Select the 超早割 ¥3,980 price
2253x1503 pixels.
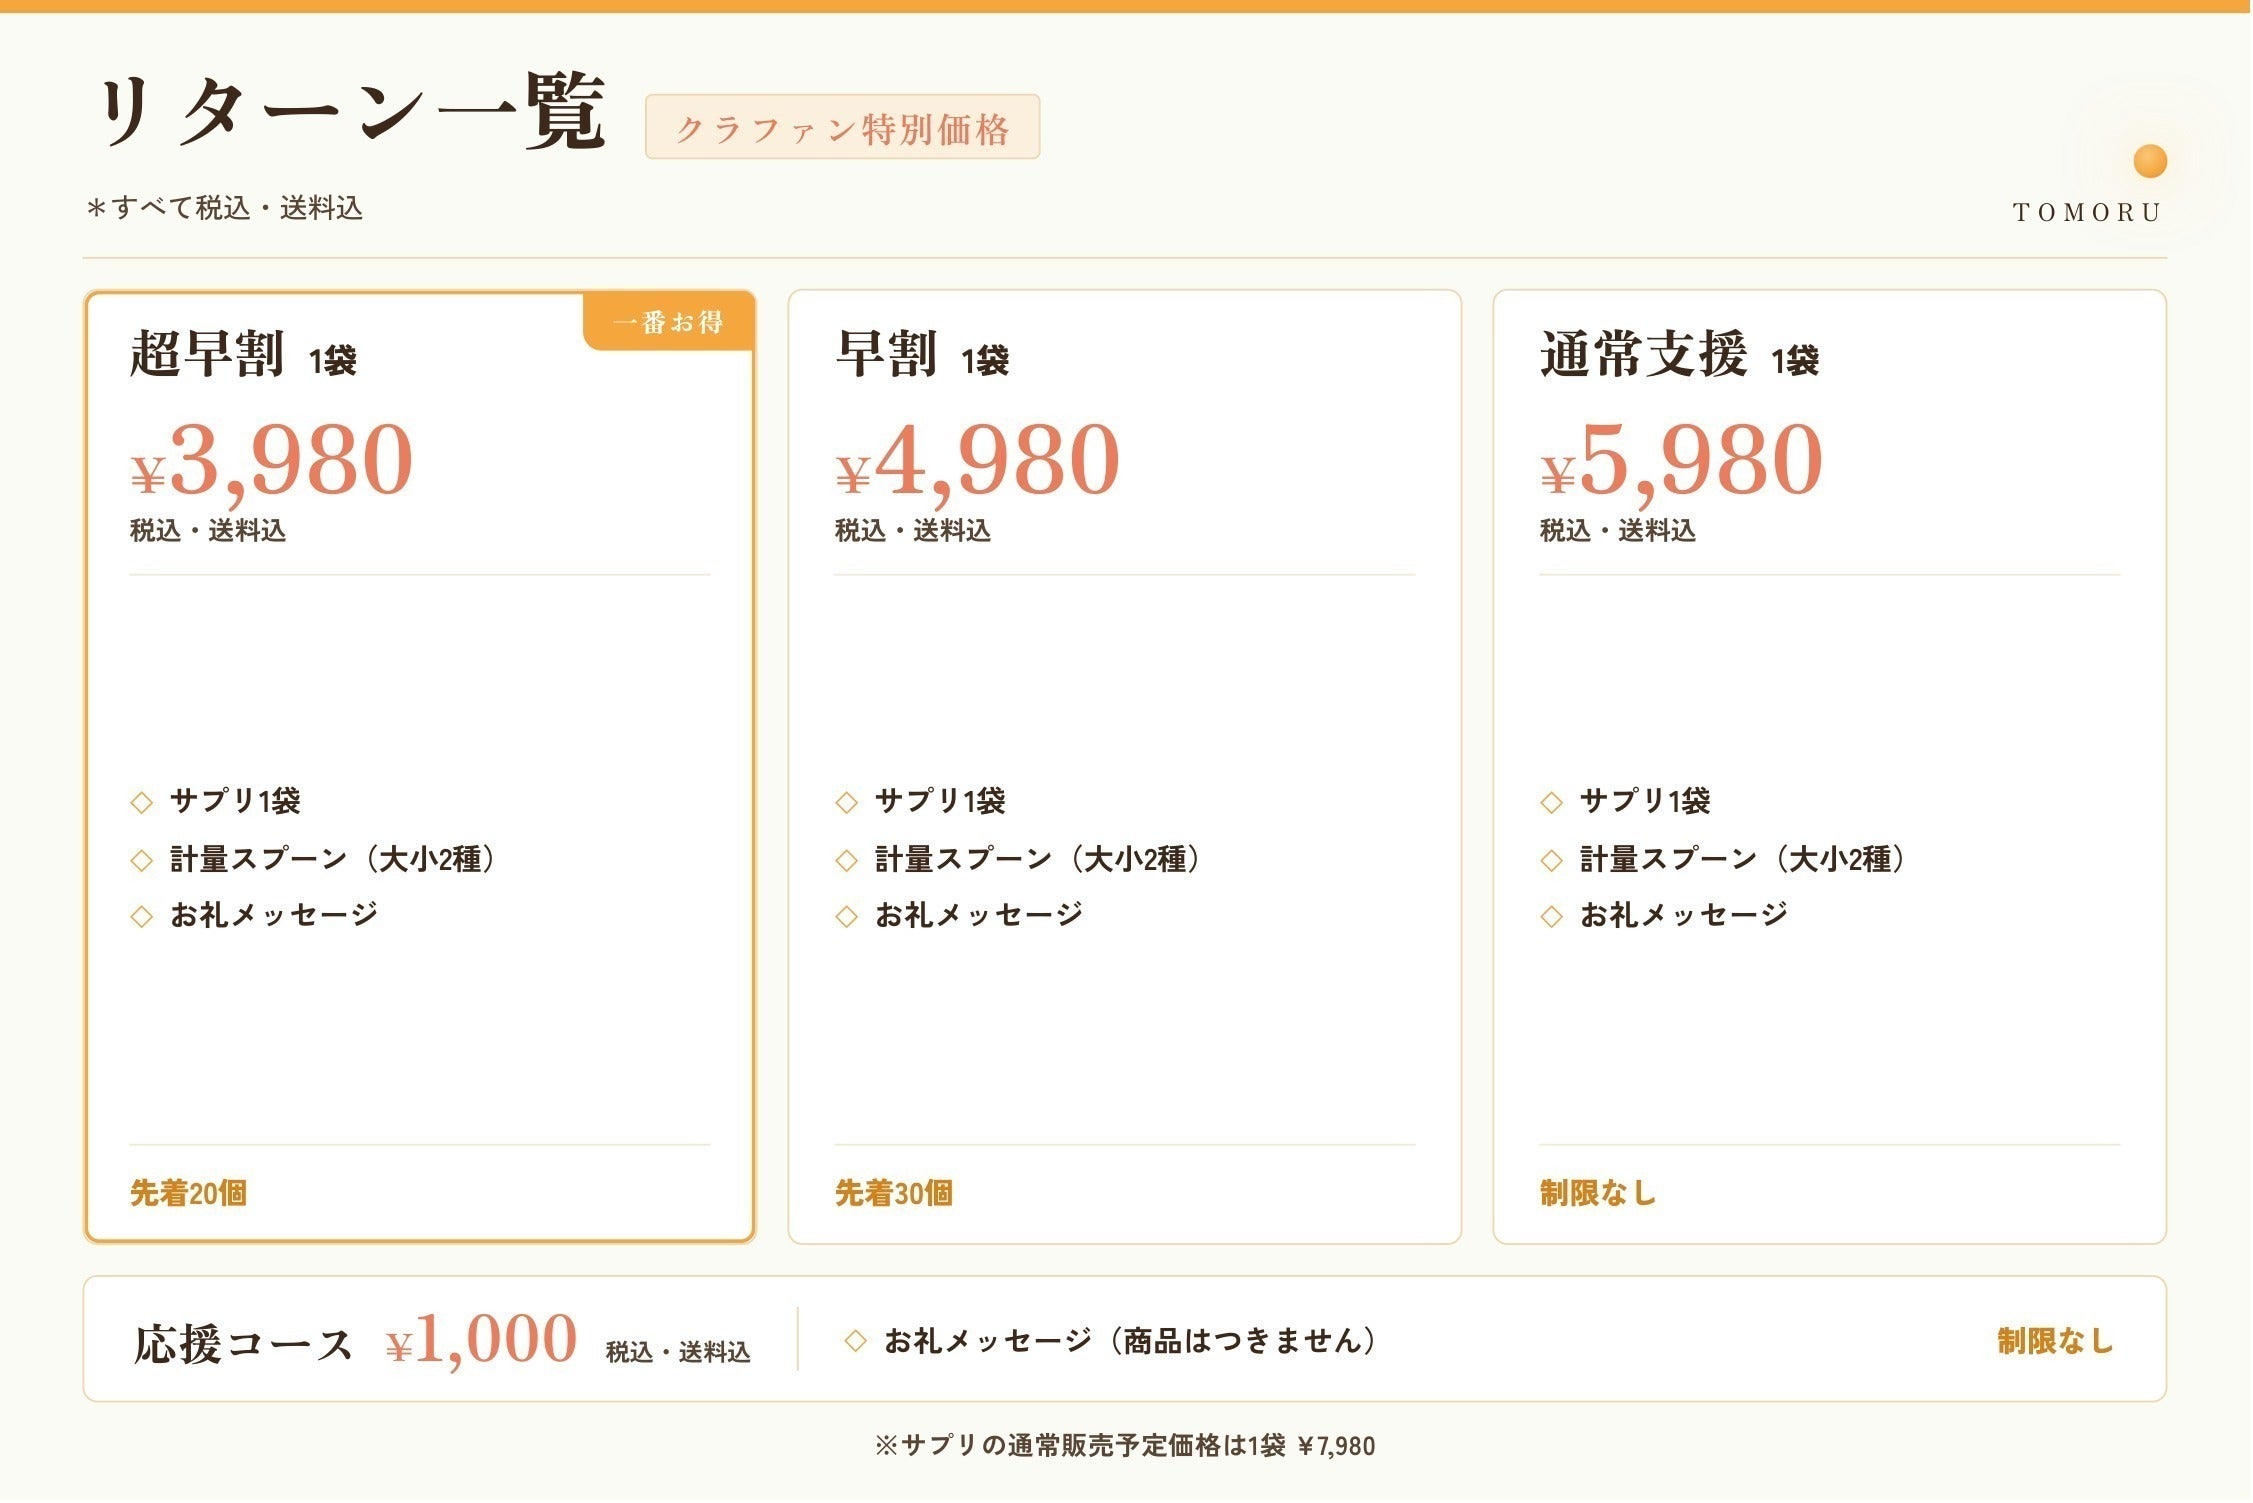coord(272,460)
